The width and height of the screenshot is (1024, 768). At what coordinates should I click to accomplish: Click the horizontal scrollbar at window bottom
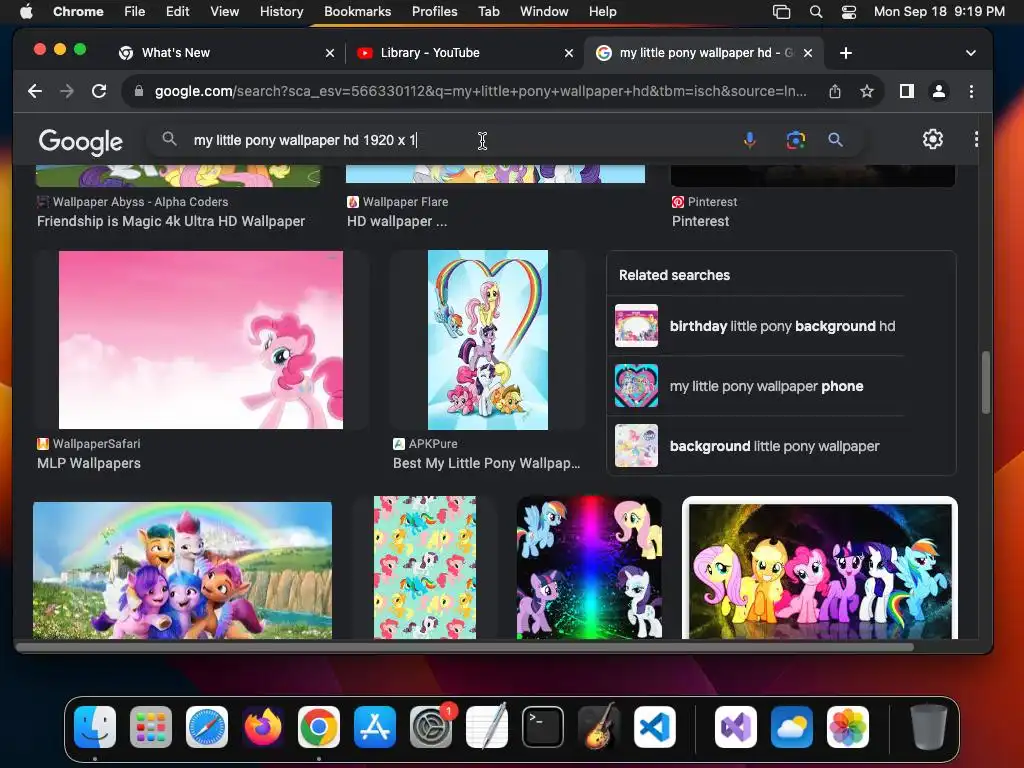(464, 647)
